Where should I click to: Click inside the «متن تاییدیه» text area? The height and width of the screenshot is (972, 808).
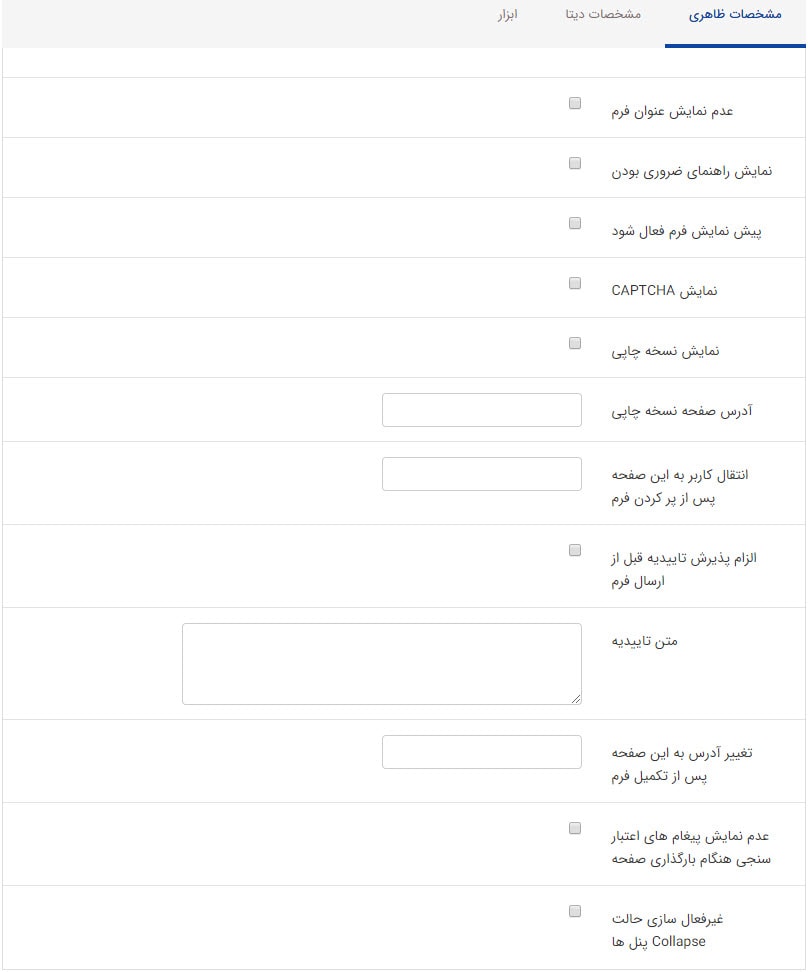381,662
